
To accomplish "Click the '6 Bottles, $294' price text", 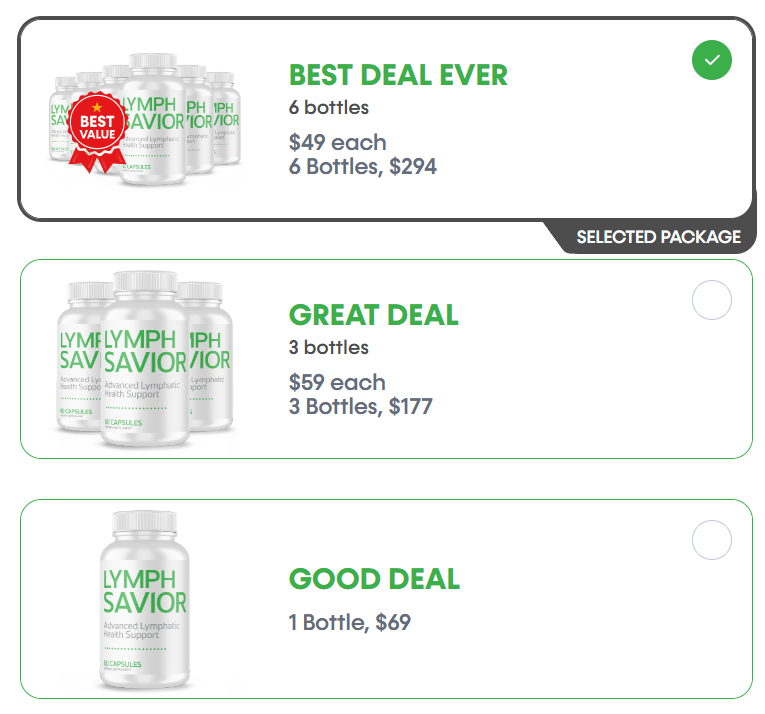I will (362, 166).
